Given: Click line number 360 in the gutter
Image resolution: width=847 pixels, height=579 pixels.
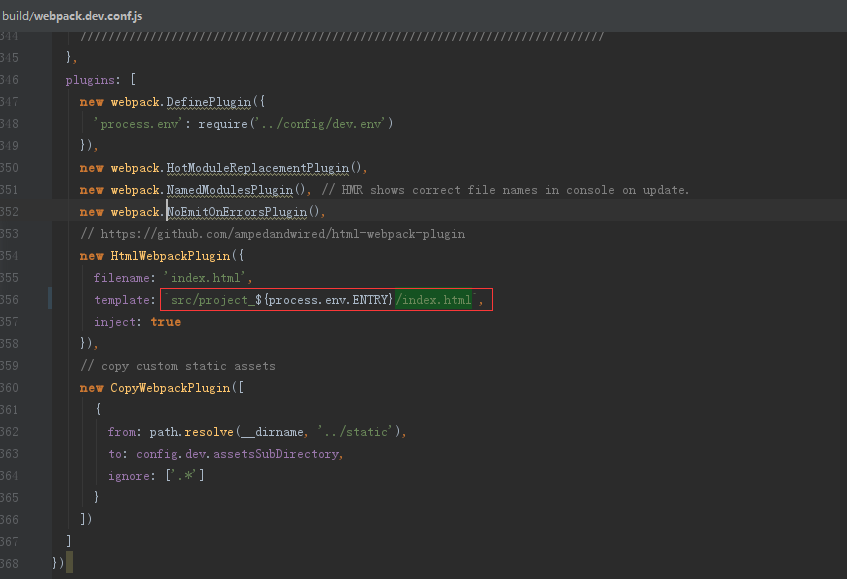Looking at the screenshot, I should pos(9,388).
